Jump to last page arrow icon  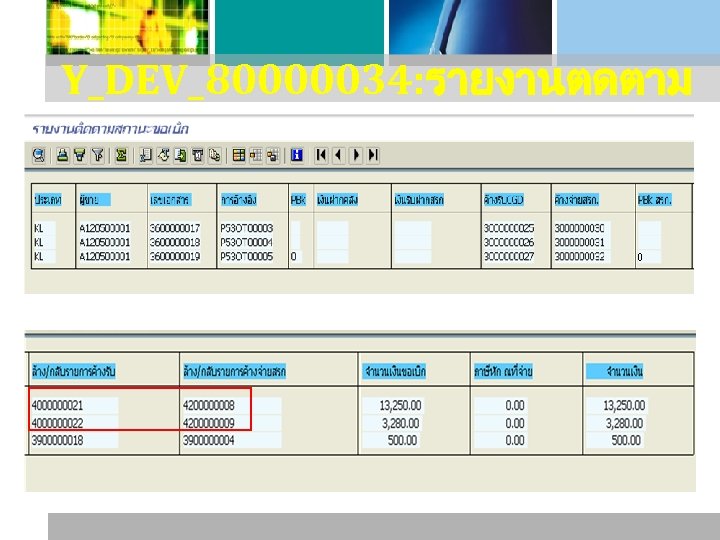373,155
